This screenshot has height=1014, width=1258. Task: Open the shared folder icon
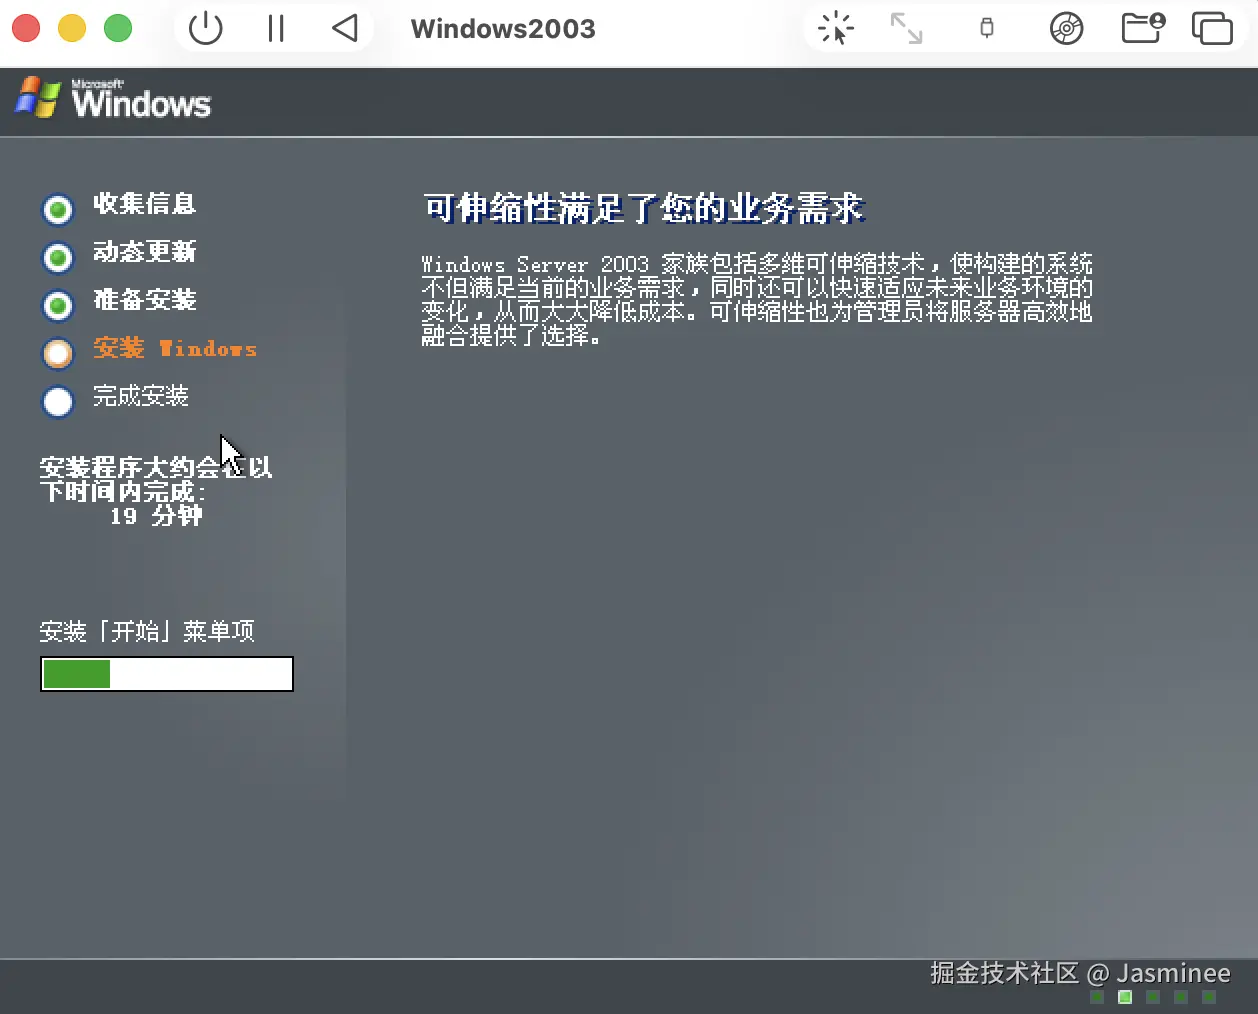click(x=1143, y=28)
